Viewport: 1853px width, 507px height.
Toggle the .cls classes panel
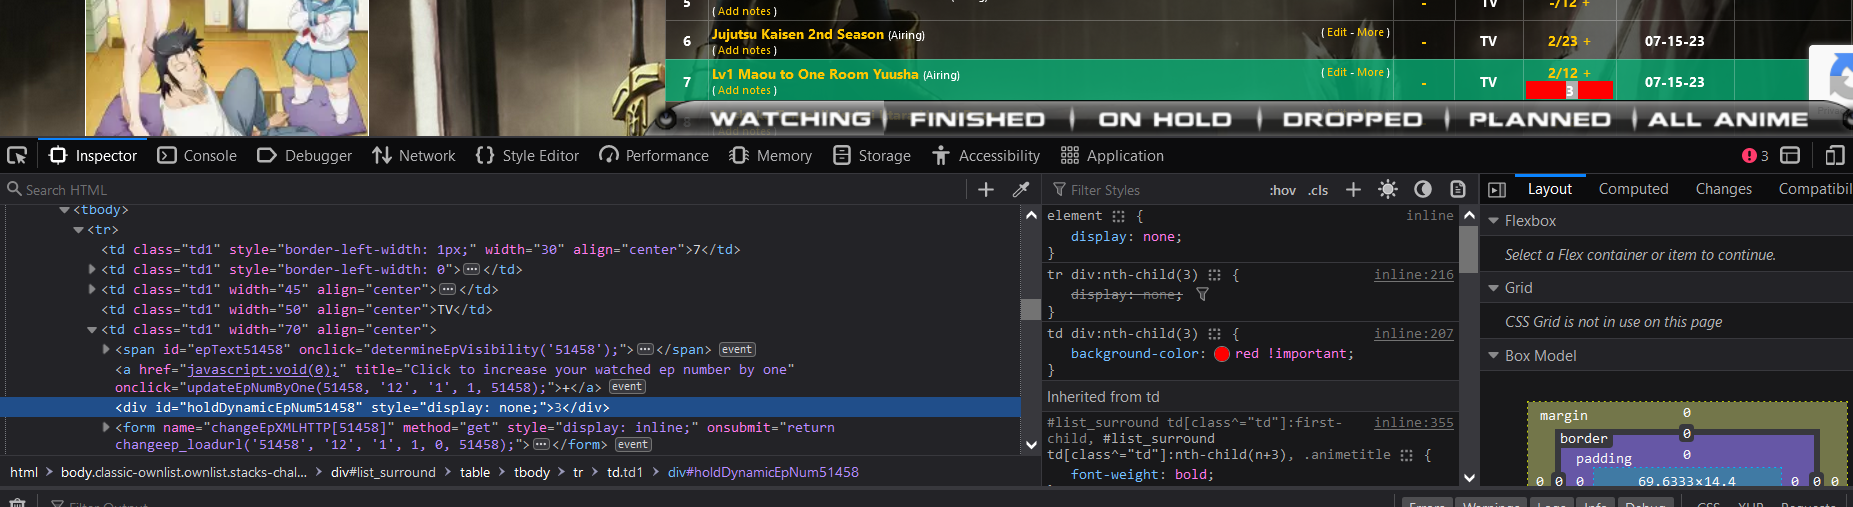[x=1318, y=190]
